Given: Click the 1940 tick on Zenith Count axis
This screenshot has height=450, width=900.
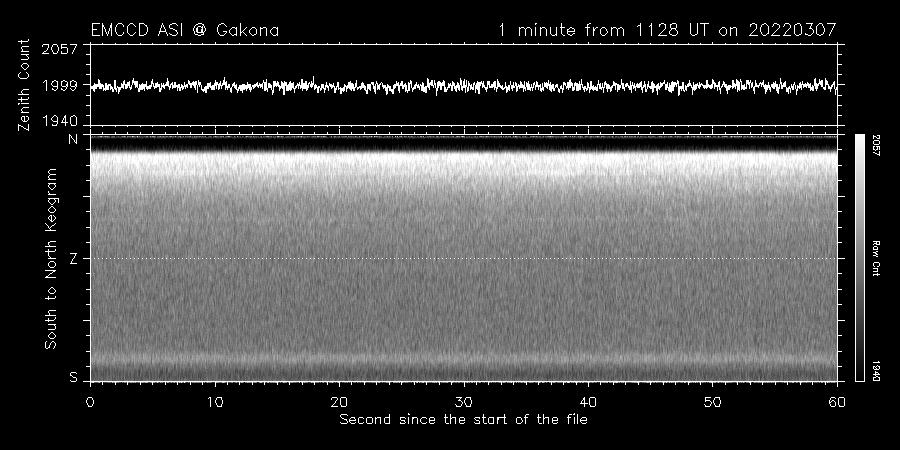Looking at the screenshot, I should click(59, 121).
